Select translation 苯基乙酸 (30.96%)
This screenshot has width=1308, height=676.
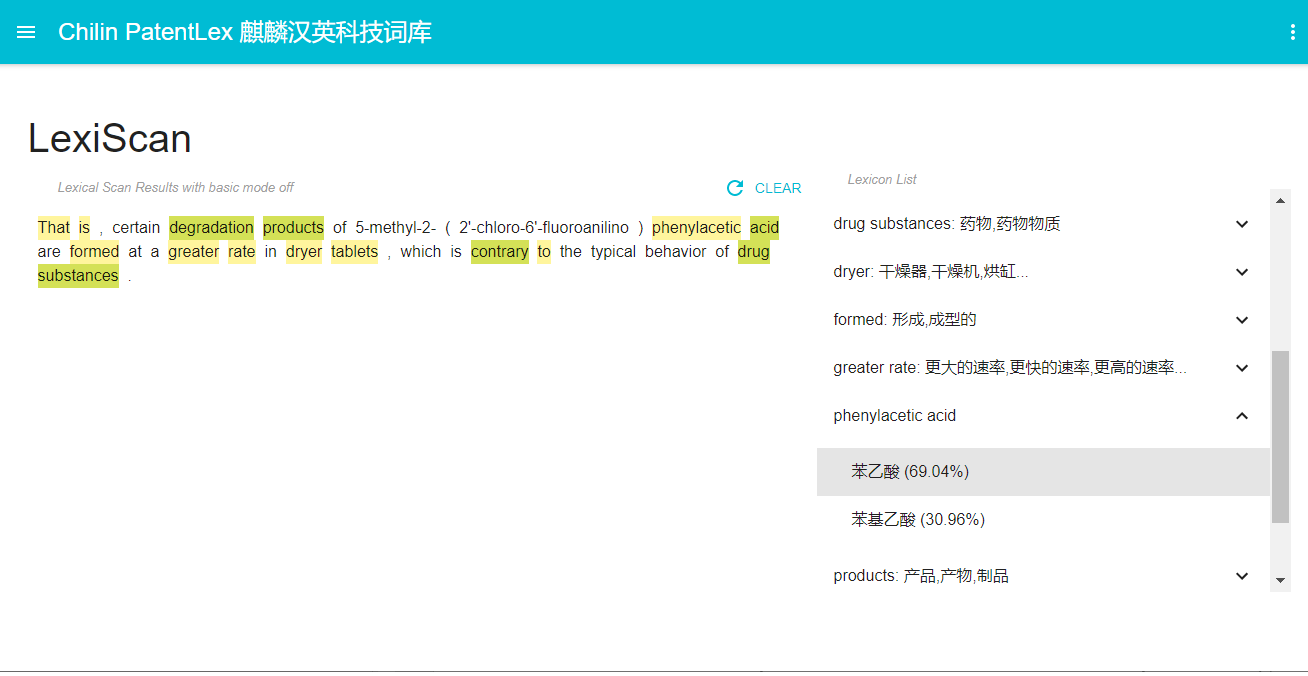pos(1043,520)
